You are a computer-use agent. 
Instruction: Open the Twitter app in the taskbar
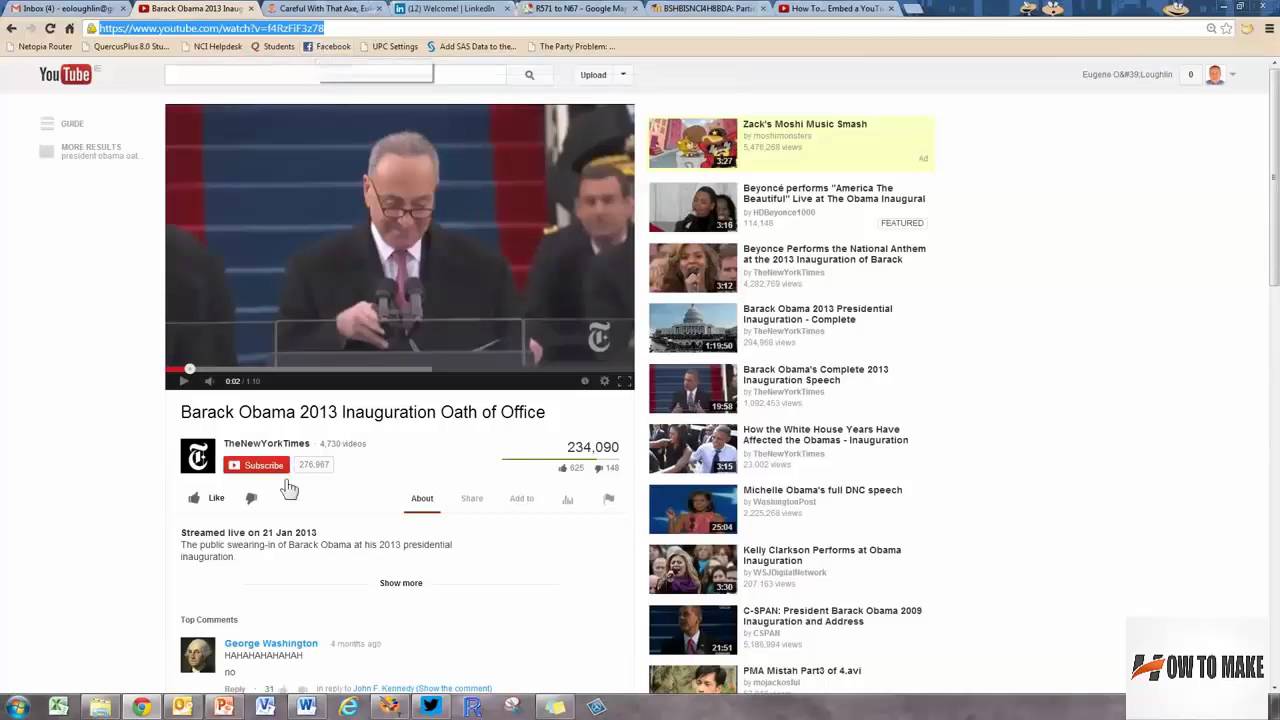[x=431, y=707]
